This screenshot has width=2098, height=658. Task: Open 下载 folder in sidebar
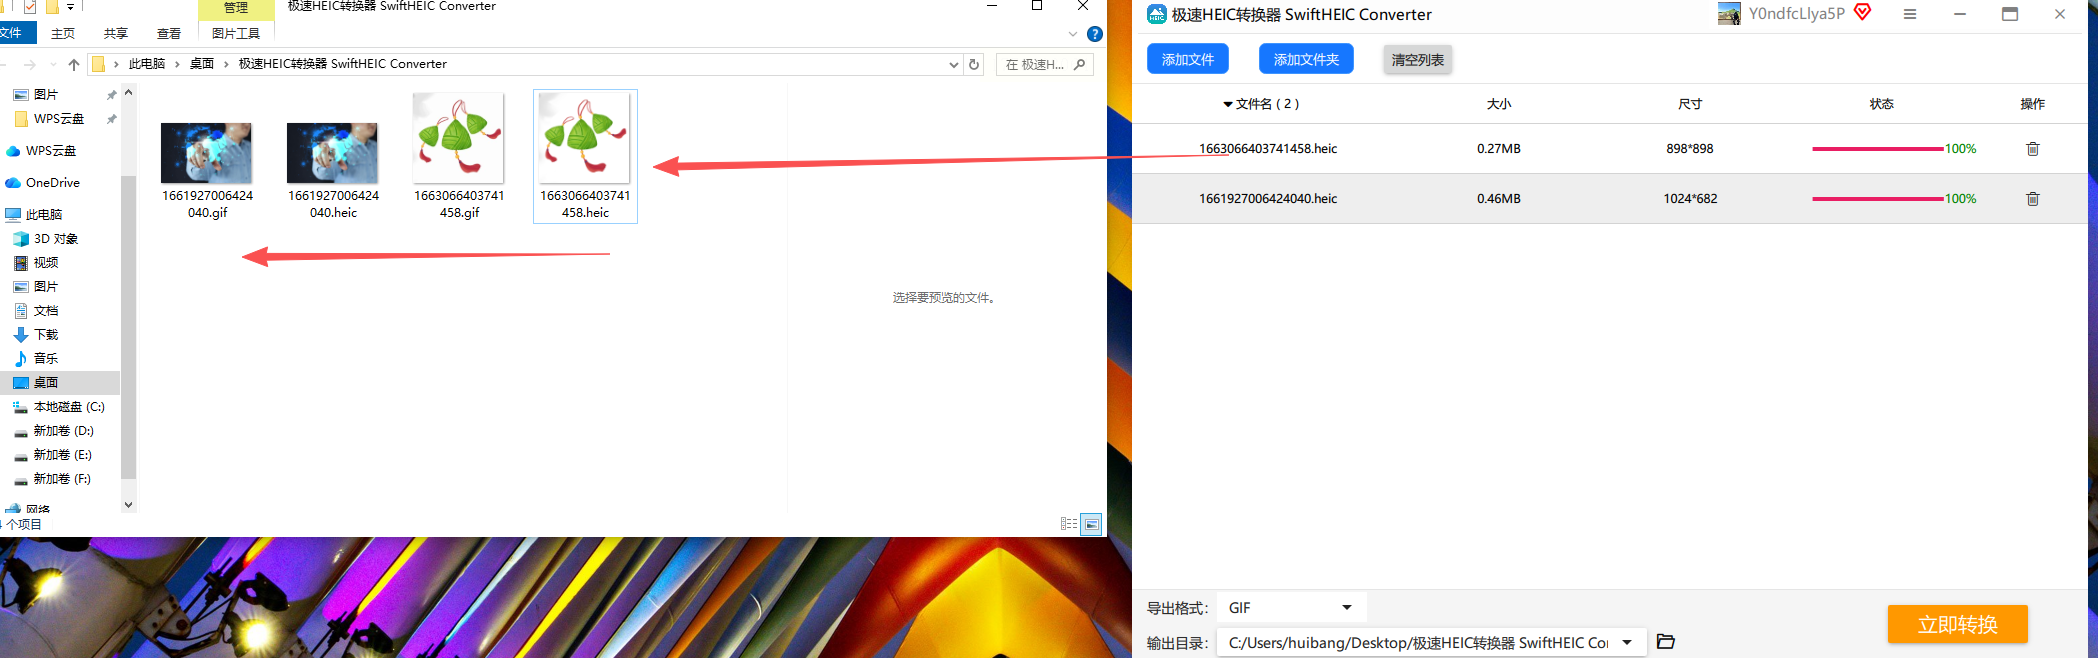point(36,335)
